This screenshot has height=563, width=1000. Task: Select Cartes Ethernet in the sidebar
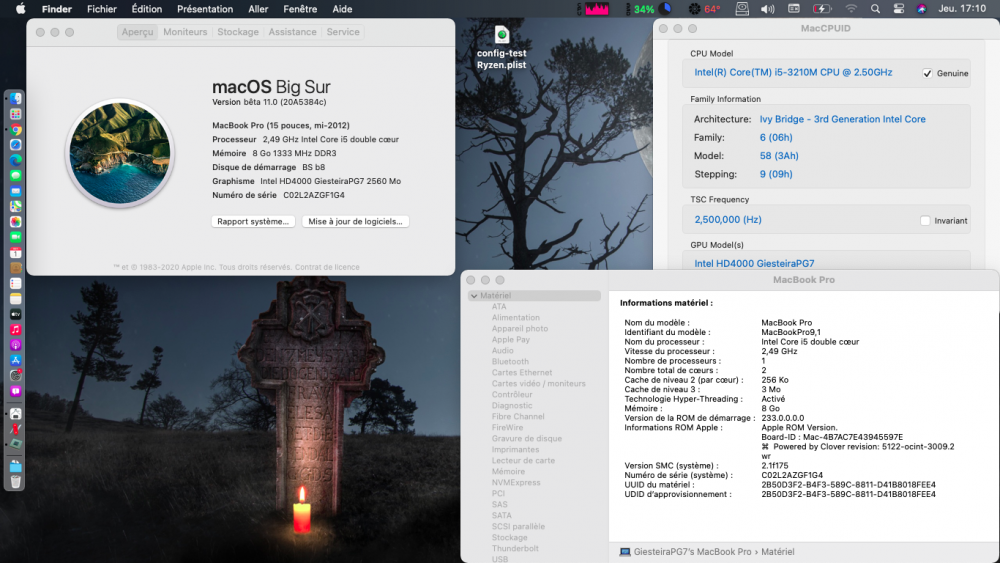(x=522, y=372)
